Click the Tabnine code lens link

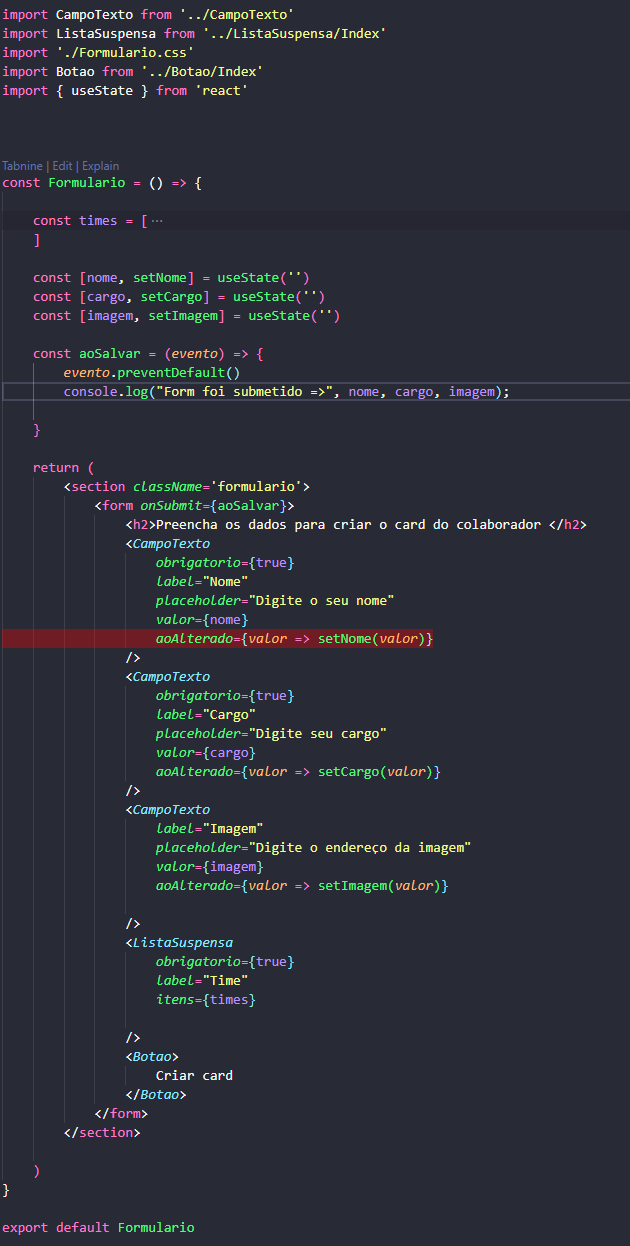[x=22, y=166]
